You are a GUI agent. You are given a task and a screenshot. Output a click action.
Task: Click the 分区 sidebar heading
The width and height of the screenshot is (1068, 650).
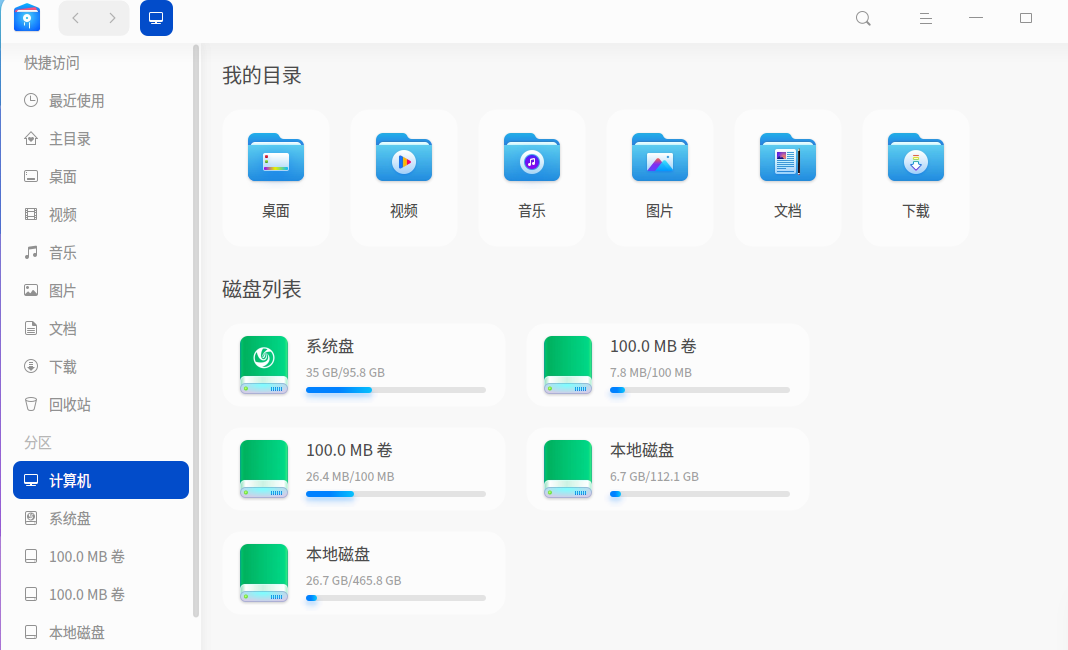click(x=38, y=443)
